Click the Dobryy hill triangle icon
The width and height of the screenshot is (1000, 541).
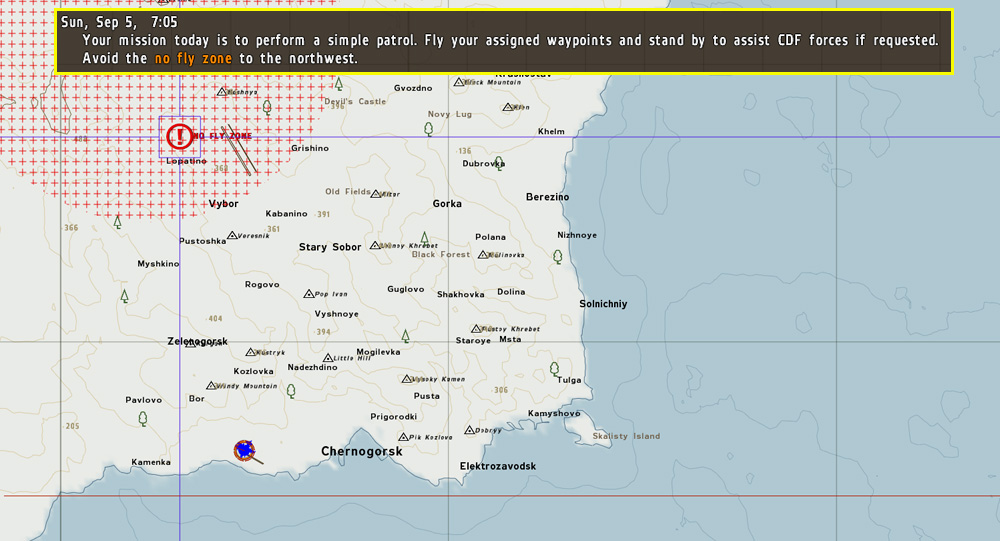(469, 430)
